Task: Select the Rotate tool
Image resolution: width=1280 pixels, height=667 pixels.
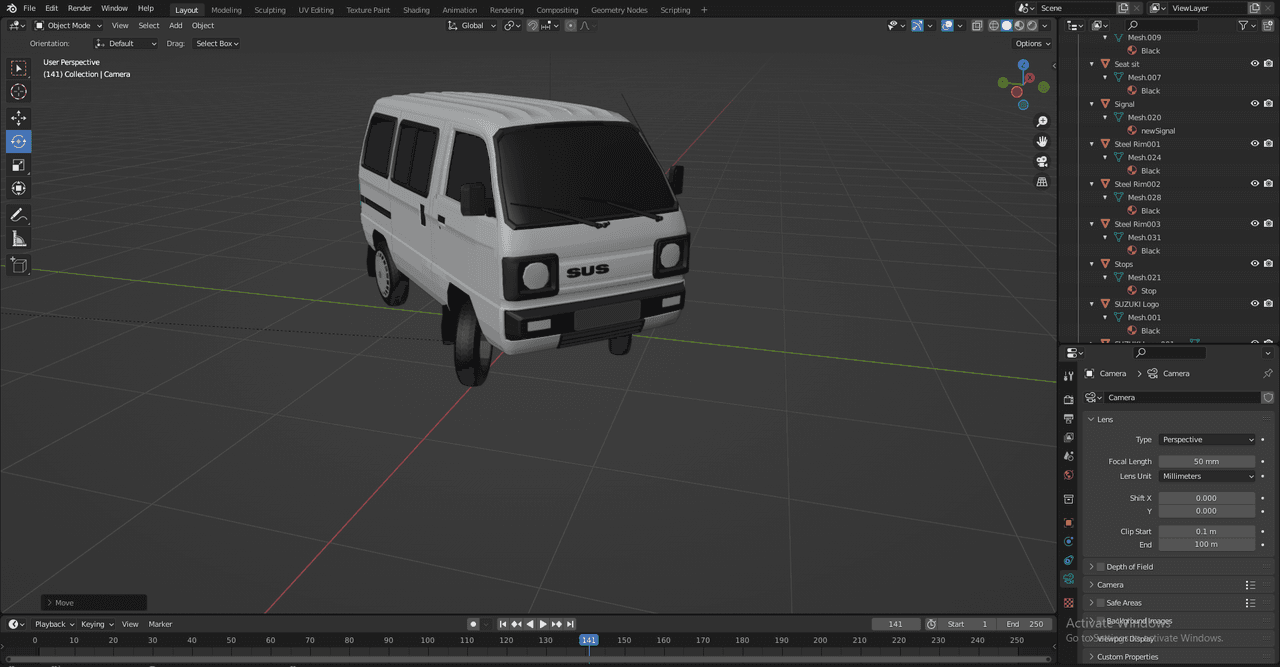Action: pyautogui.click(x=19, y=141)
